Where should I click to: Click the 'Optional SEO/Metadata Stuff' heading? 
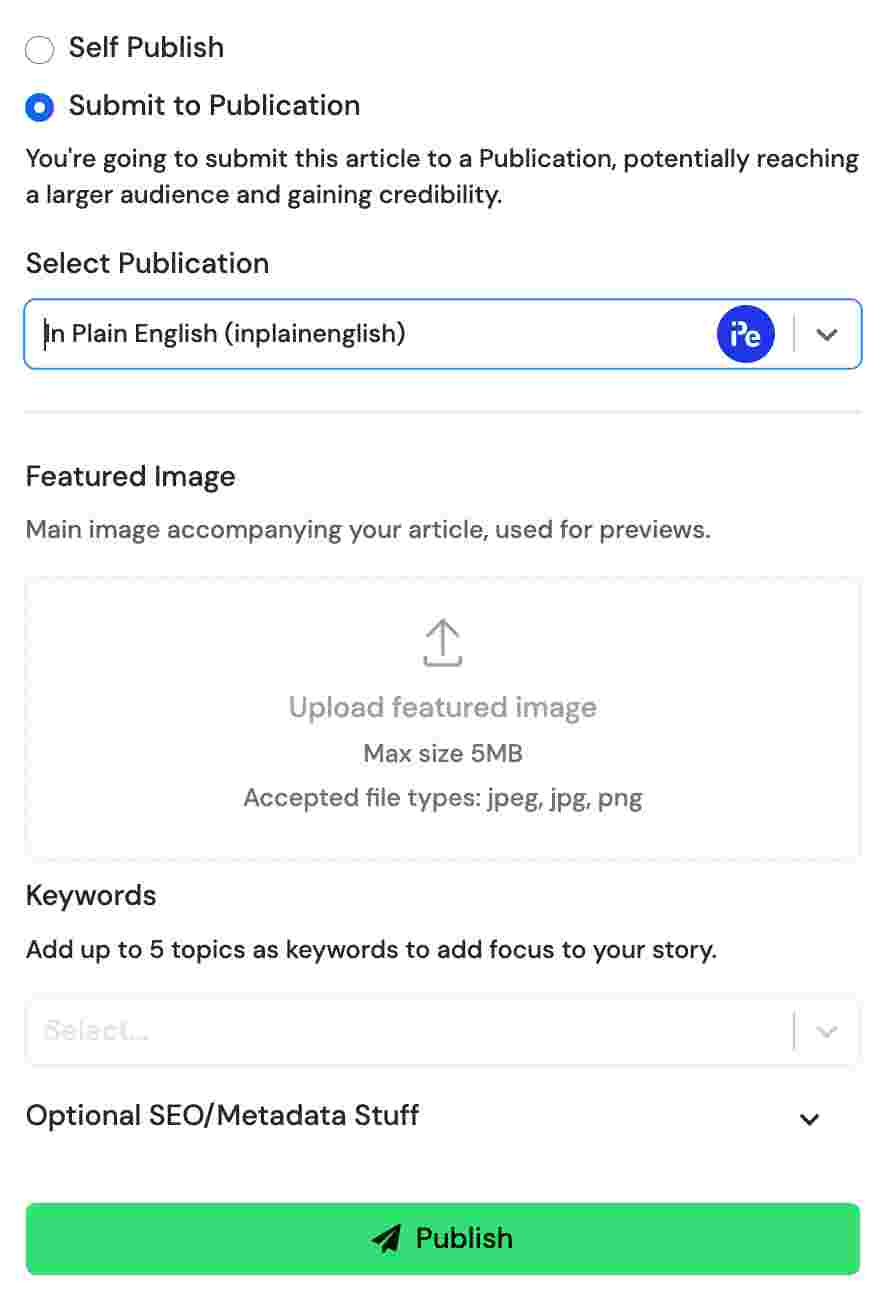222,1115
